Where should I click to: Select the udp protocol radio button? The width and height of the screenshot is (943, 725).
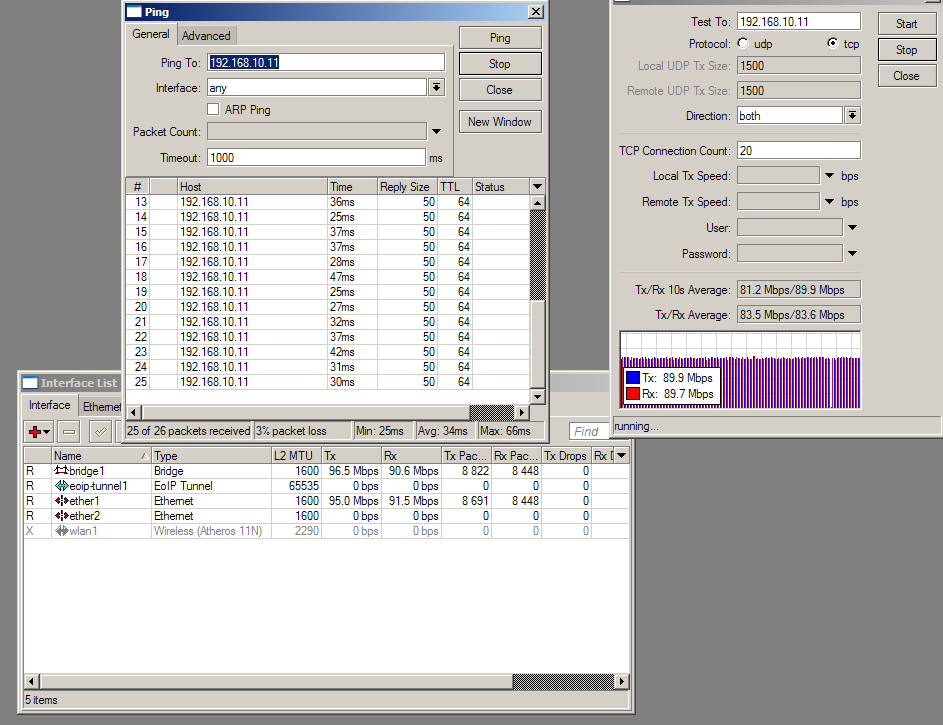tap(743, 44)
